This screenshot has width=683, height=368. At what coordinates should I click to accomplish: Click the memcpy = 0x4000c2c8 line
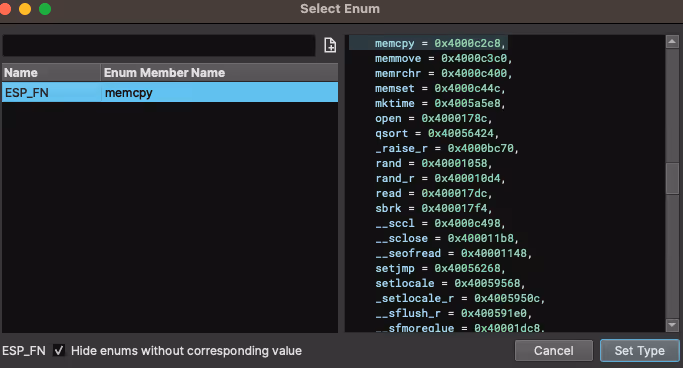[440, 43]
